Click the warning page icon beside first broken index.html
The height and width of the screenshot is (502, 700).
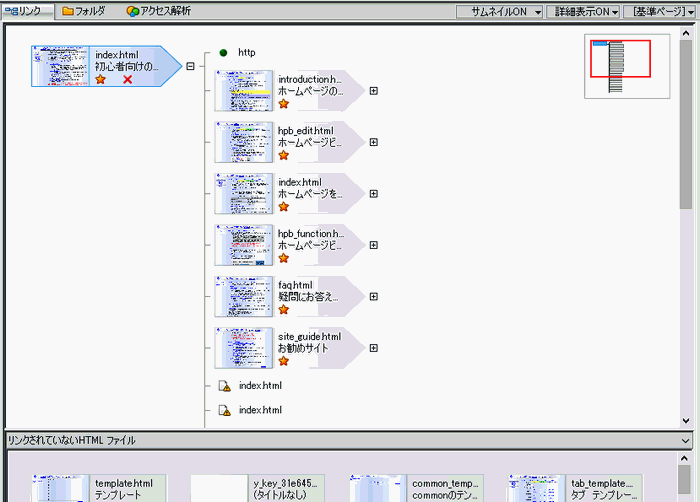pyautogui.click(x=225, y=386)
